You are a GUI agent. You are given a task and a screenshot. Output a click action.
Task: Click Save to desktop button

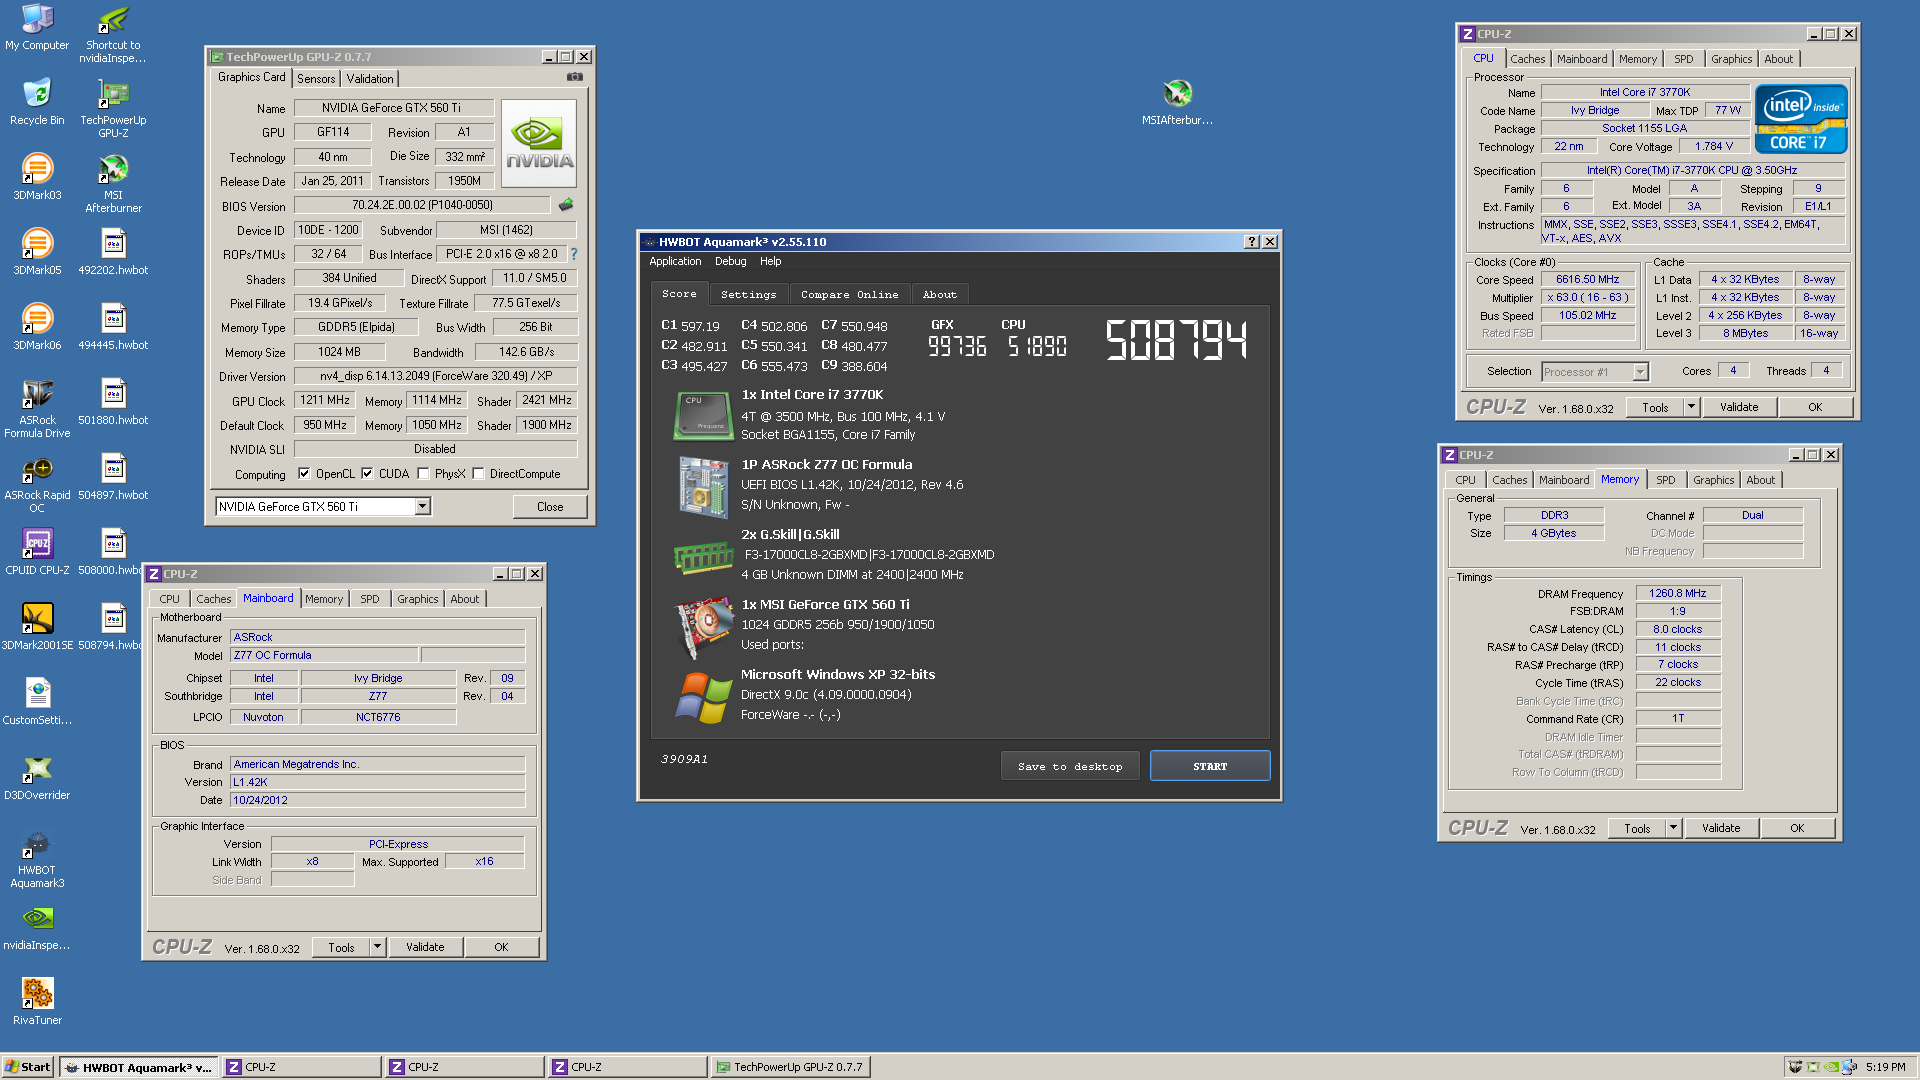click(1070, 766)
